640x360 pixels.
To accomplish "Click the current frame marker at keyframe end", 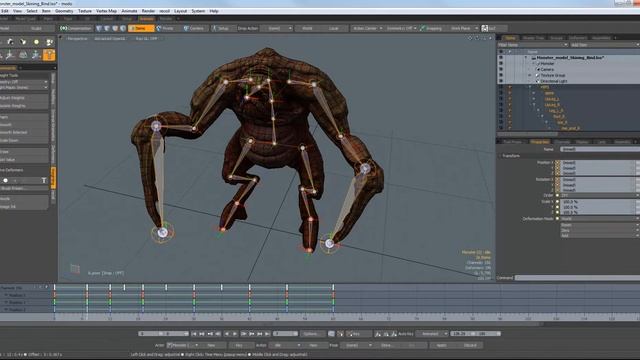I will 333,287.
